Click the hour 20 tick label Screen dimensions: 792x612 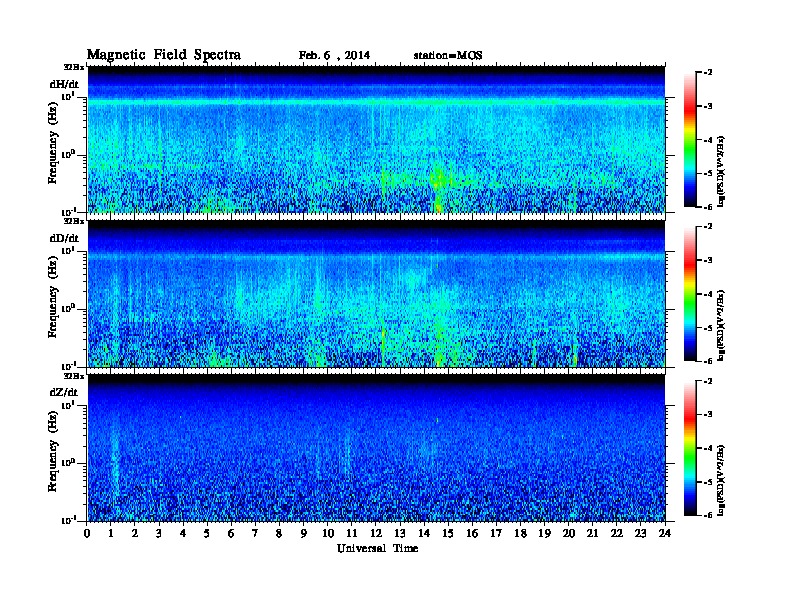569,533
